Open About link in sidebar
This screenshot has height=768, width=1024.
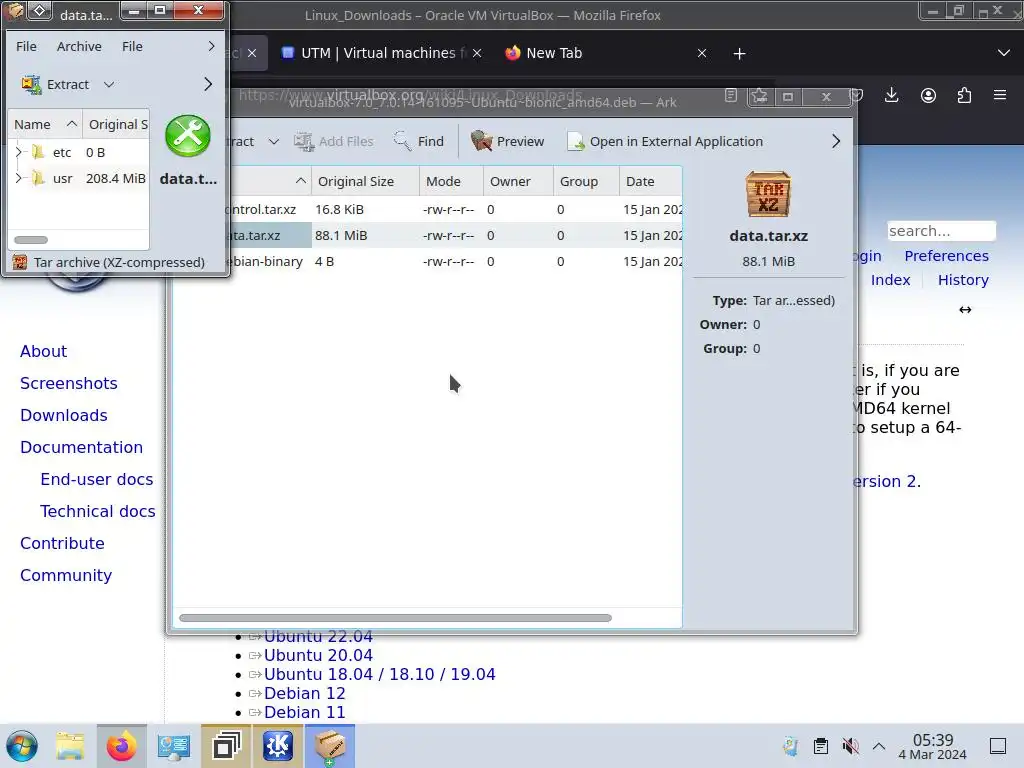point(43,351)
